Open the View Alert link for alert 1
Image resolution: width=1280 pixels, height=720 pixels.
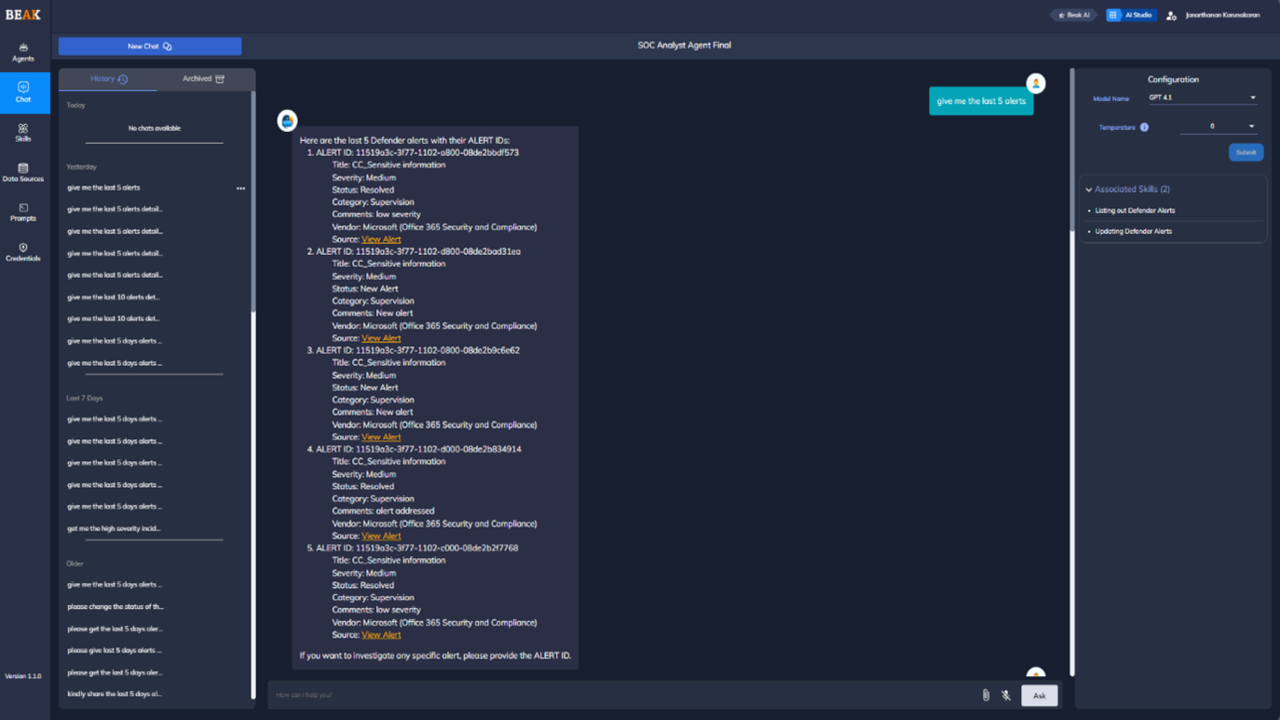(381, 240)
